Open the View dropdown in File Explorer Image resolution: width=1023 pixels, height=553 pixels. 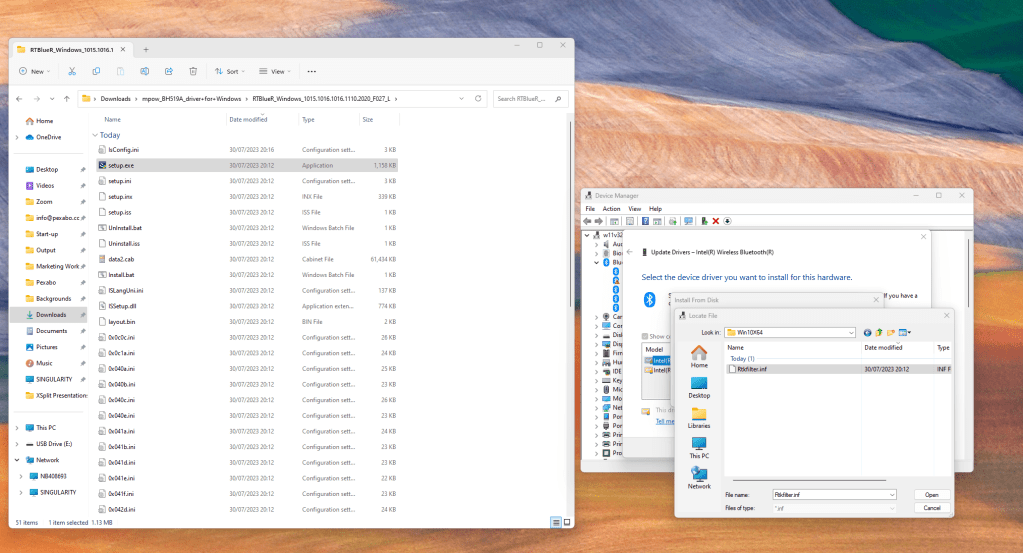[275, 71]
